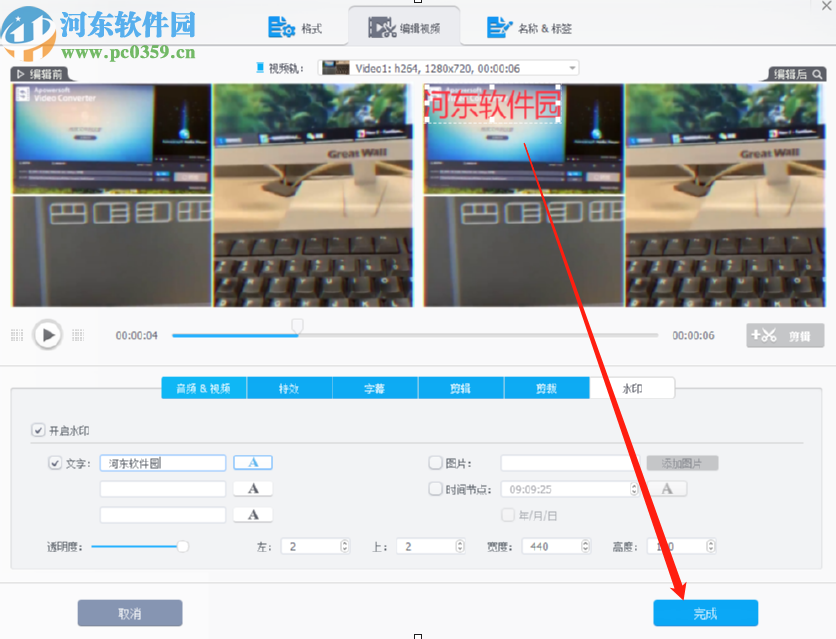Open font settings for the time node

coord(667,489)
